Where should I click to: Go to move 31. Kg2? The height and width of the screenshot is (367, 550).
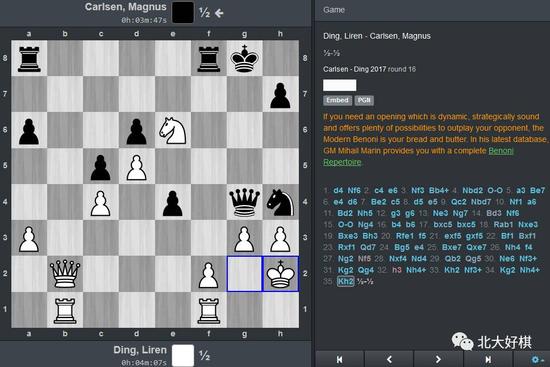(346, 270)
